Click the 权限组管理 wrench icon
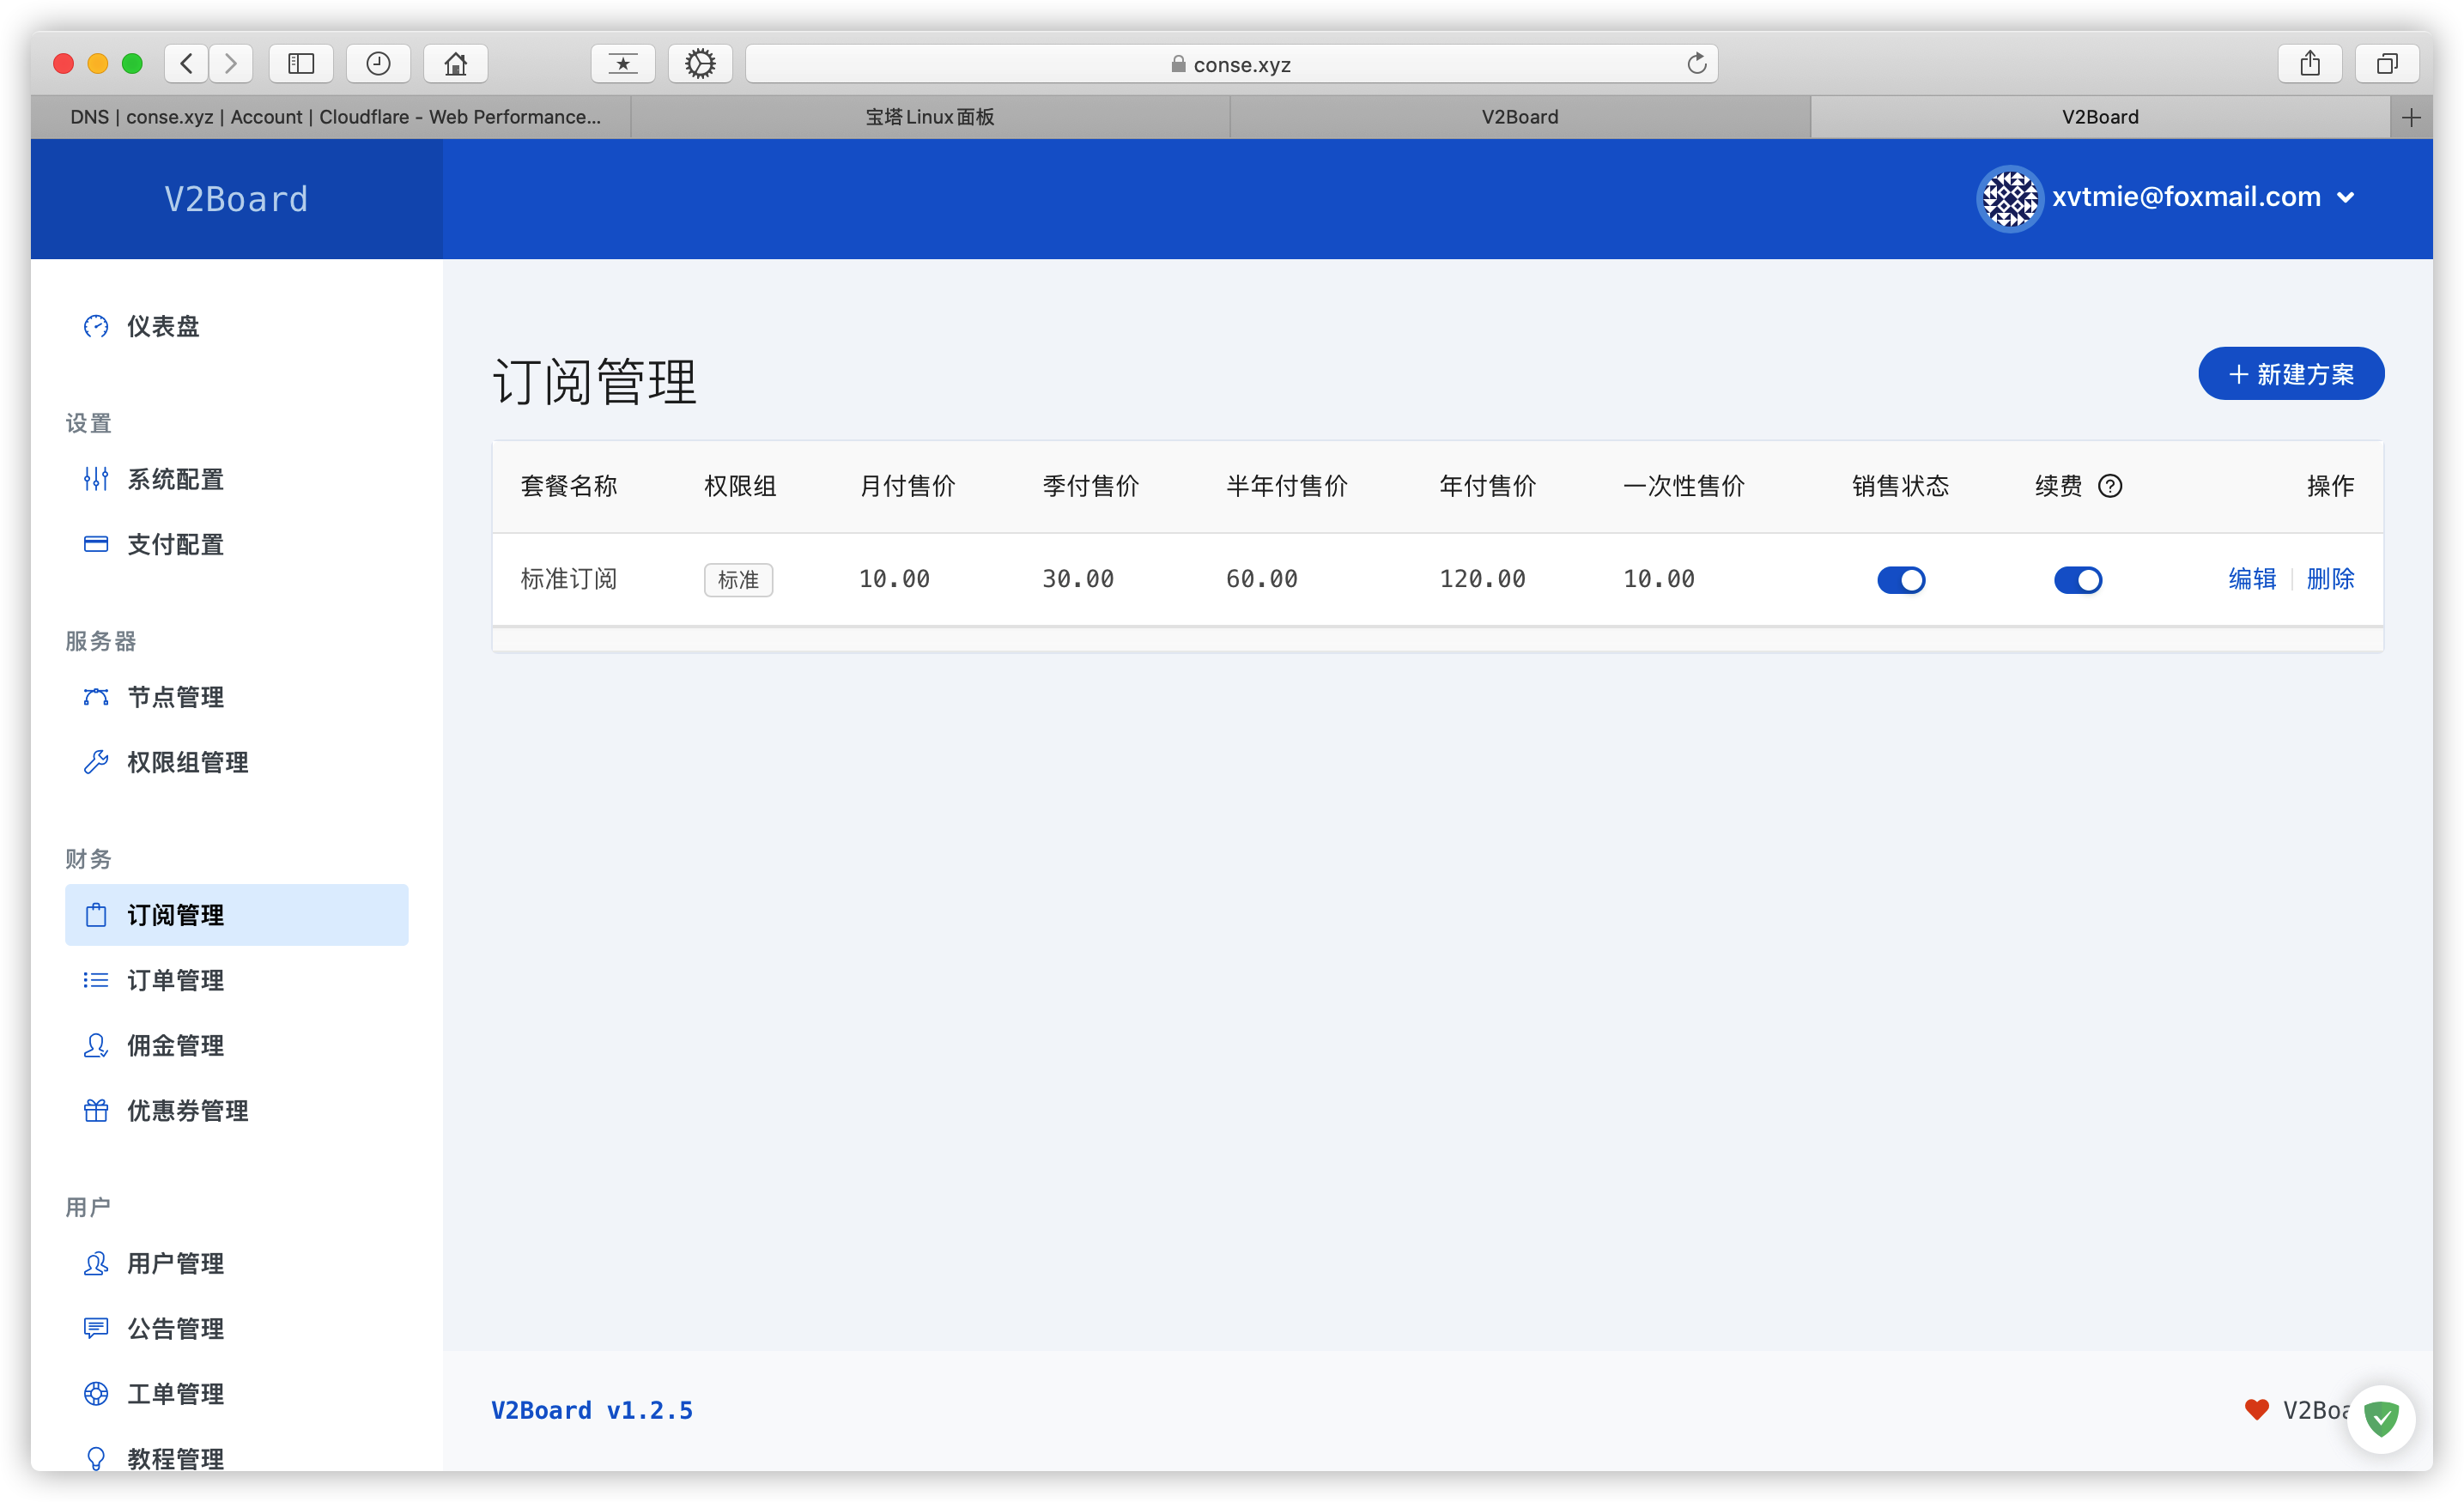This screenshot has width=2464, height=1502. point(96,762)
